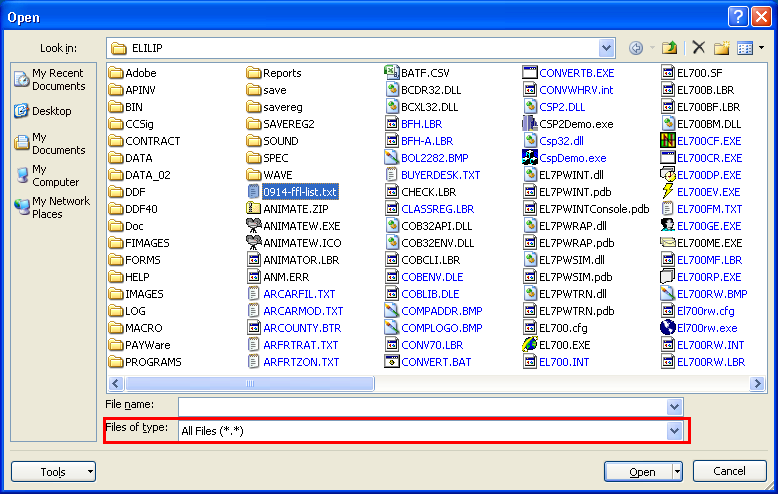Select the PROGRAMS folder
Screen dimensions: 778x494
145,362
